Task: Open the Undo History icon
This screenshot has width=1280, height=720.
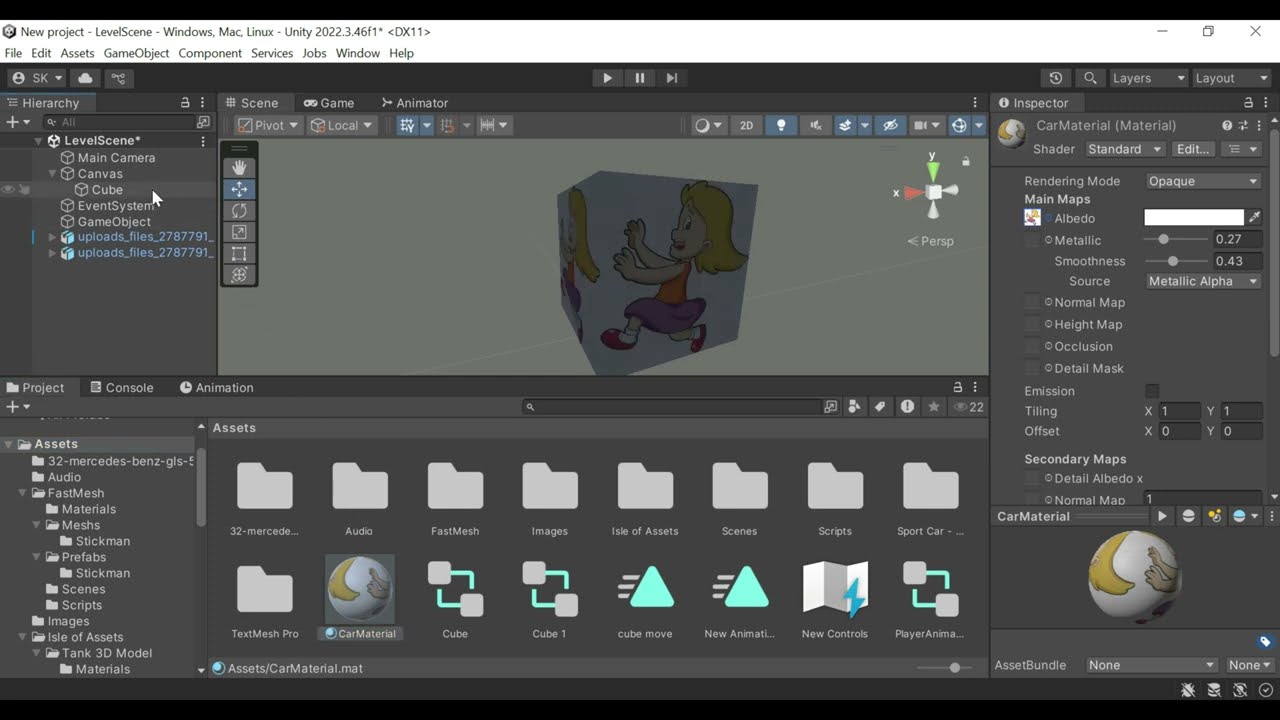Action: [x=1056, y=78]
